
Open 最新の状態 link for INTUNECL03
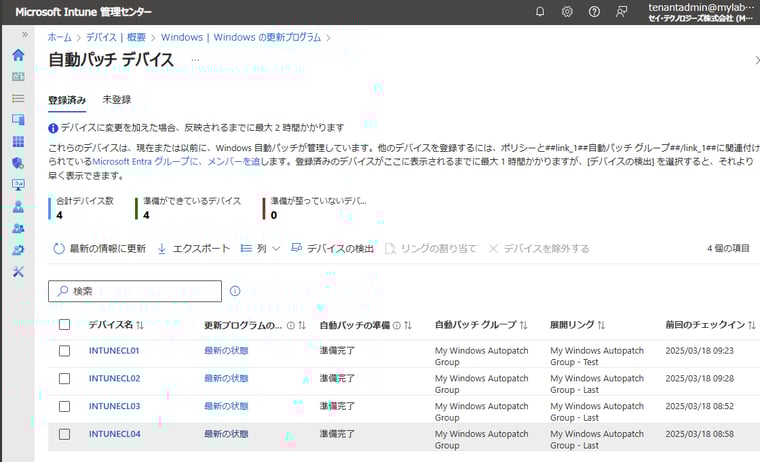click(x=226, y=406)
